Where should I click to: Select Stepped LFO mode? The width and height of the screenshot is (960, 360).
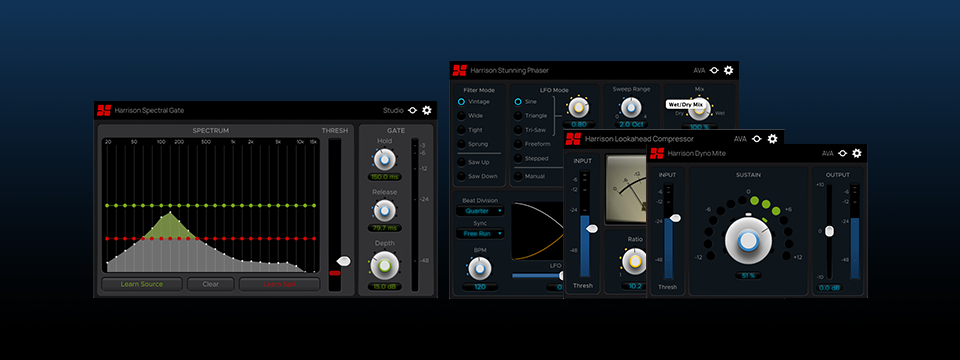518,158
